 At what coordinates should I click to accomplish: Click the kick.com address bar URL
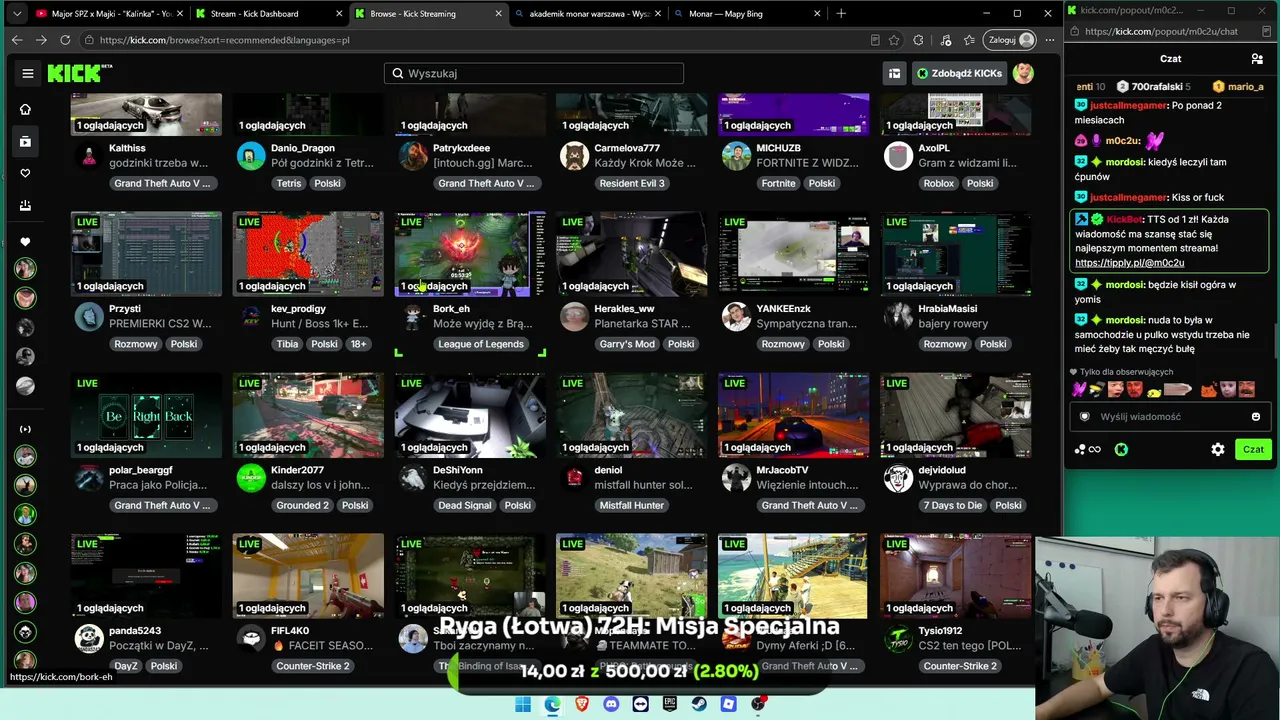(224, 40)
